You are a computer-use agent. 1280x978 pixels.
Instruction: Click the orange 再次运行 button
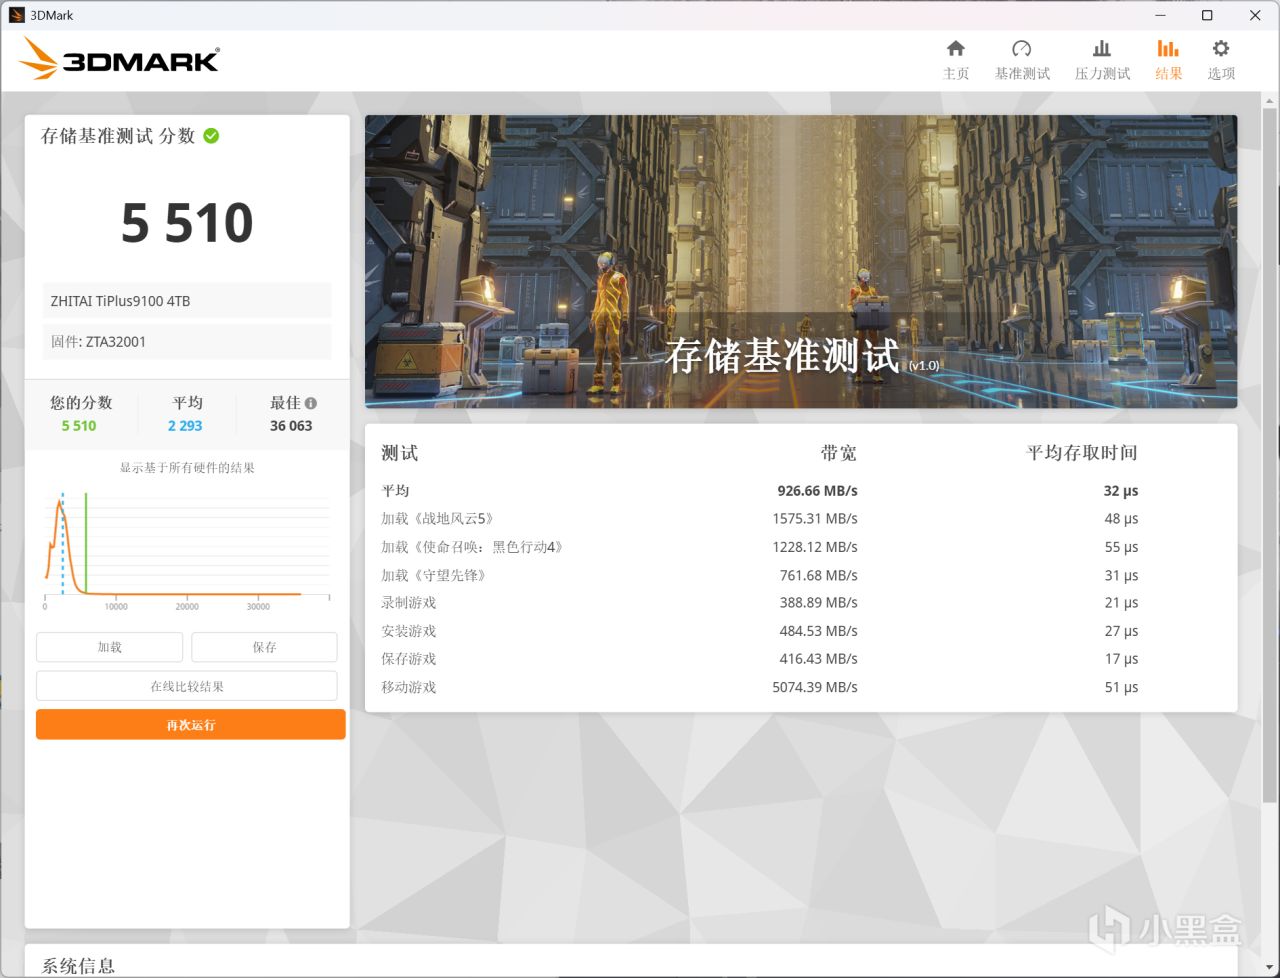point(190,725)
